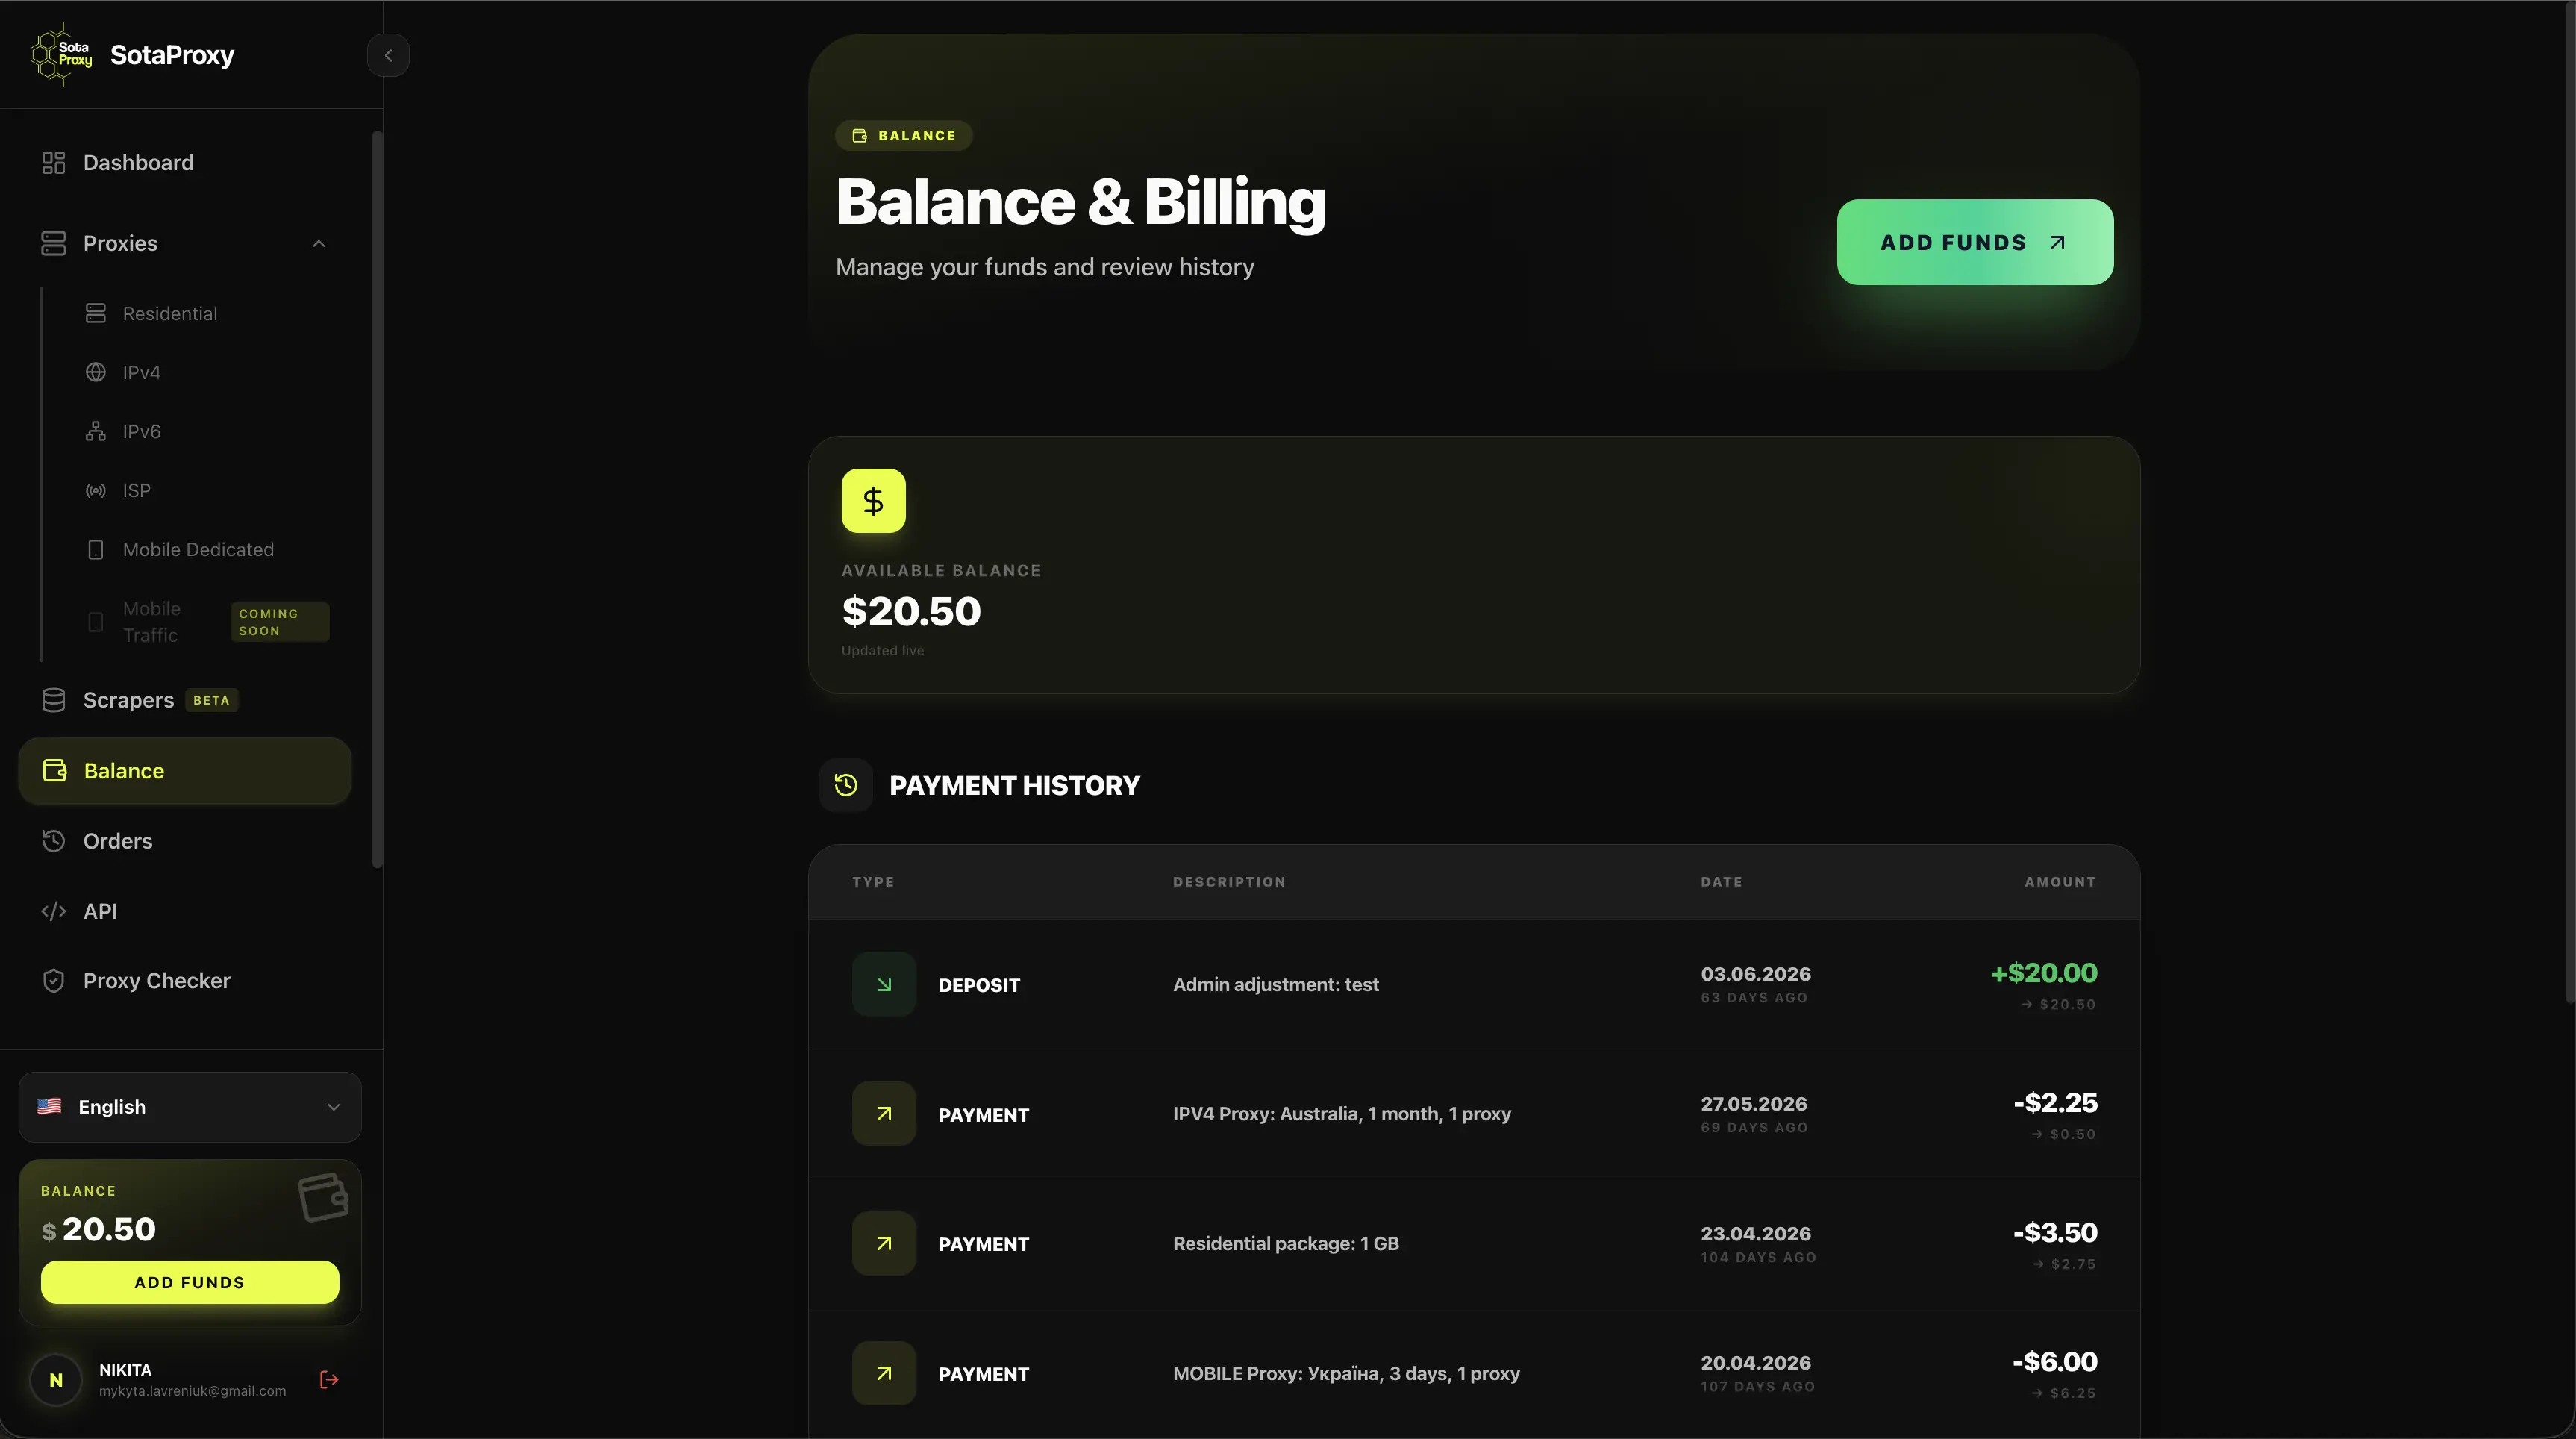Collapse the sidebar with the chevron button
2576x1439 pixels.
388,55
